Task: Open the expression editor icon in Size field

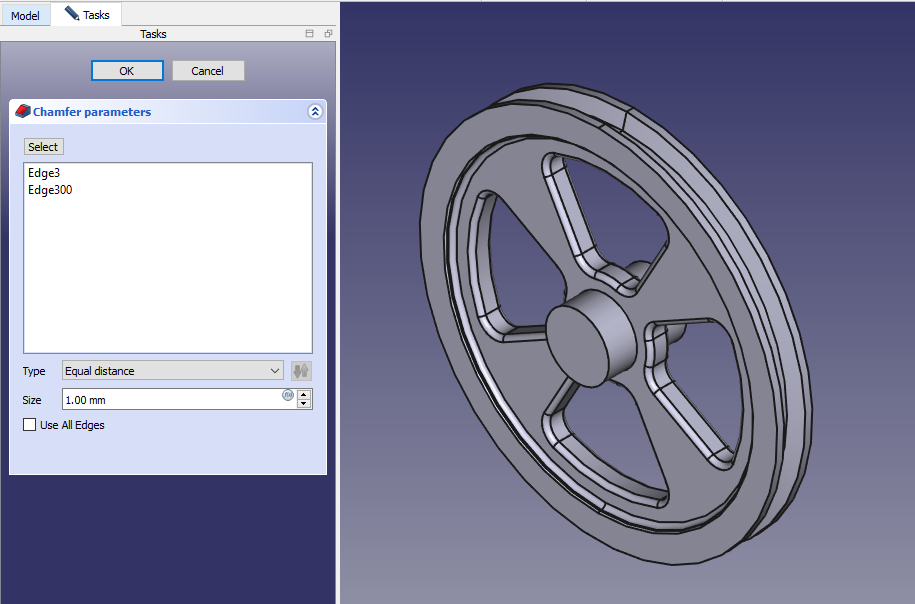Action: click(x=288, y=396)
